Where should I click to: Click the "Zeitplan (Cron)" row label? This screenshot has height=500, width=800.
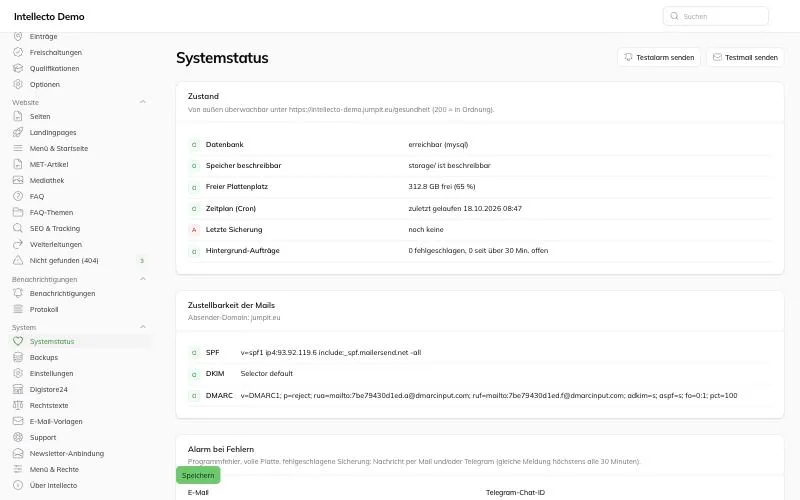point(231,208)
